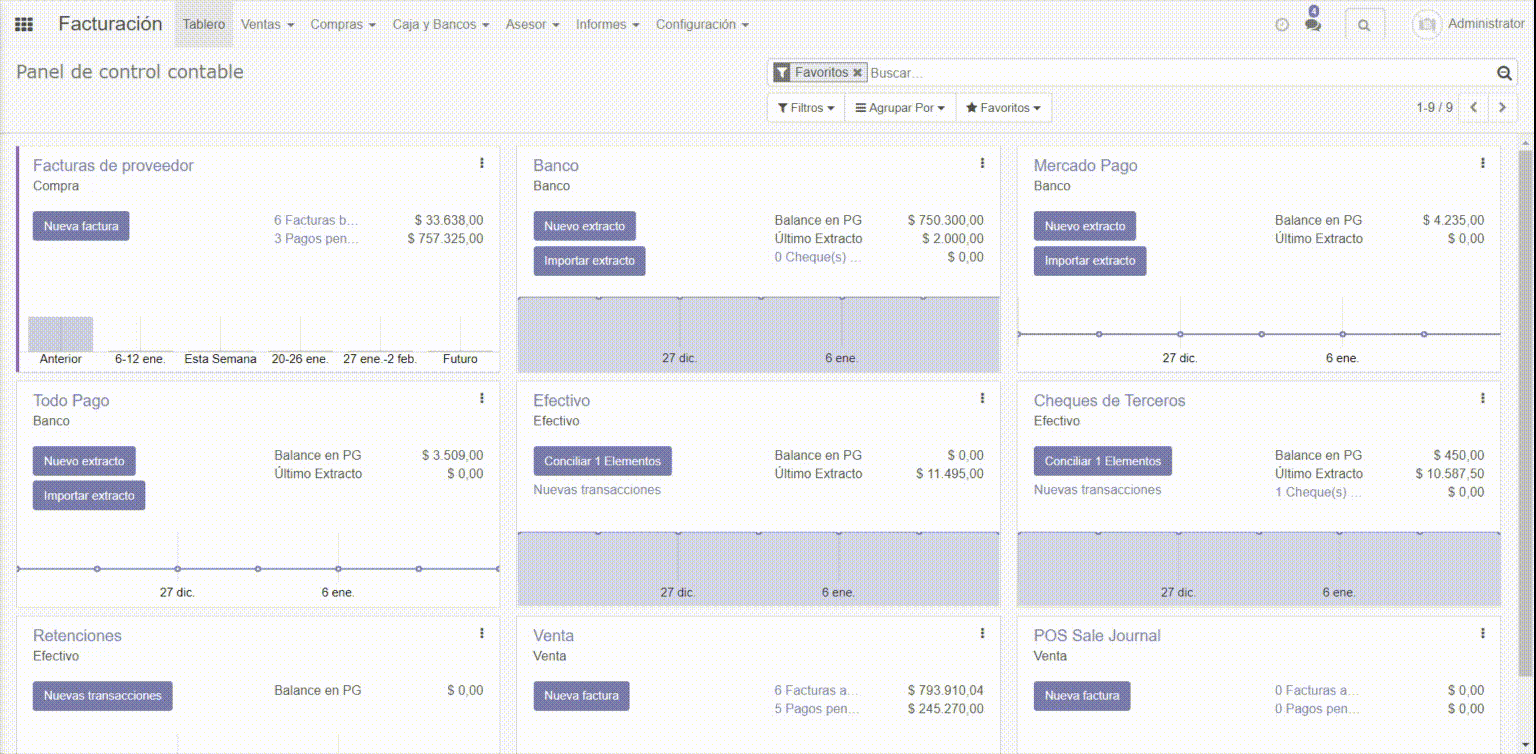Open the Retenciones card title

77,635
